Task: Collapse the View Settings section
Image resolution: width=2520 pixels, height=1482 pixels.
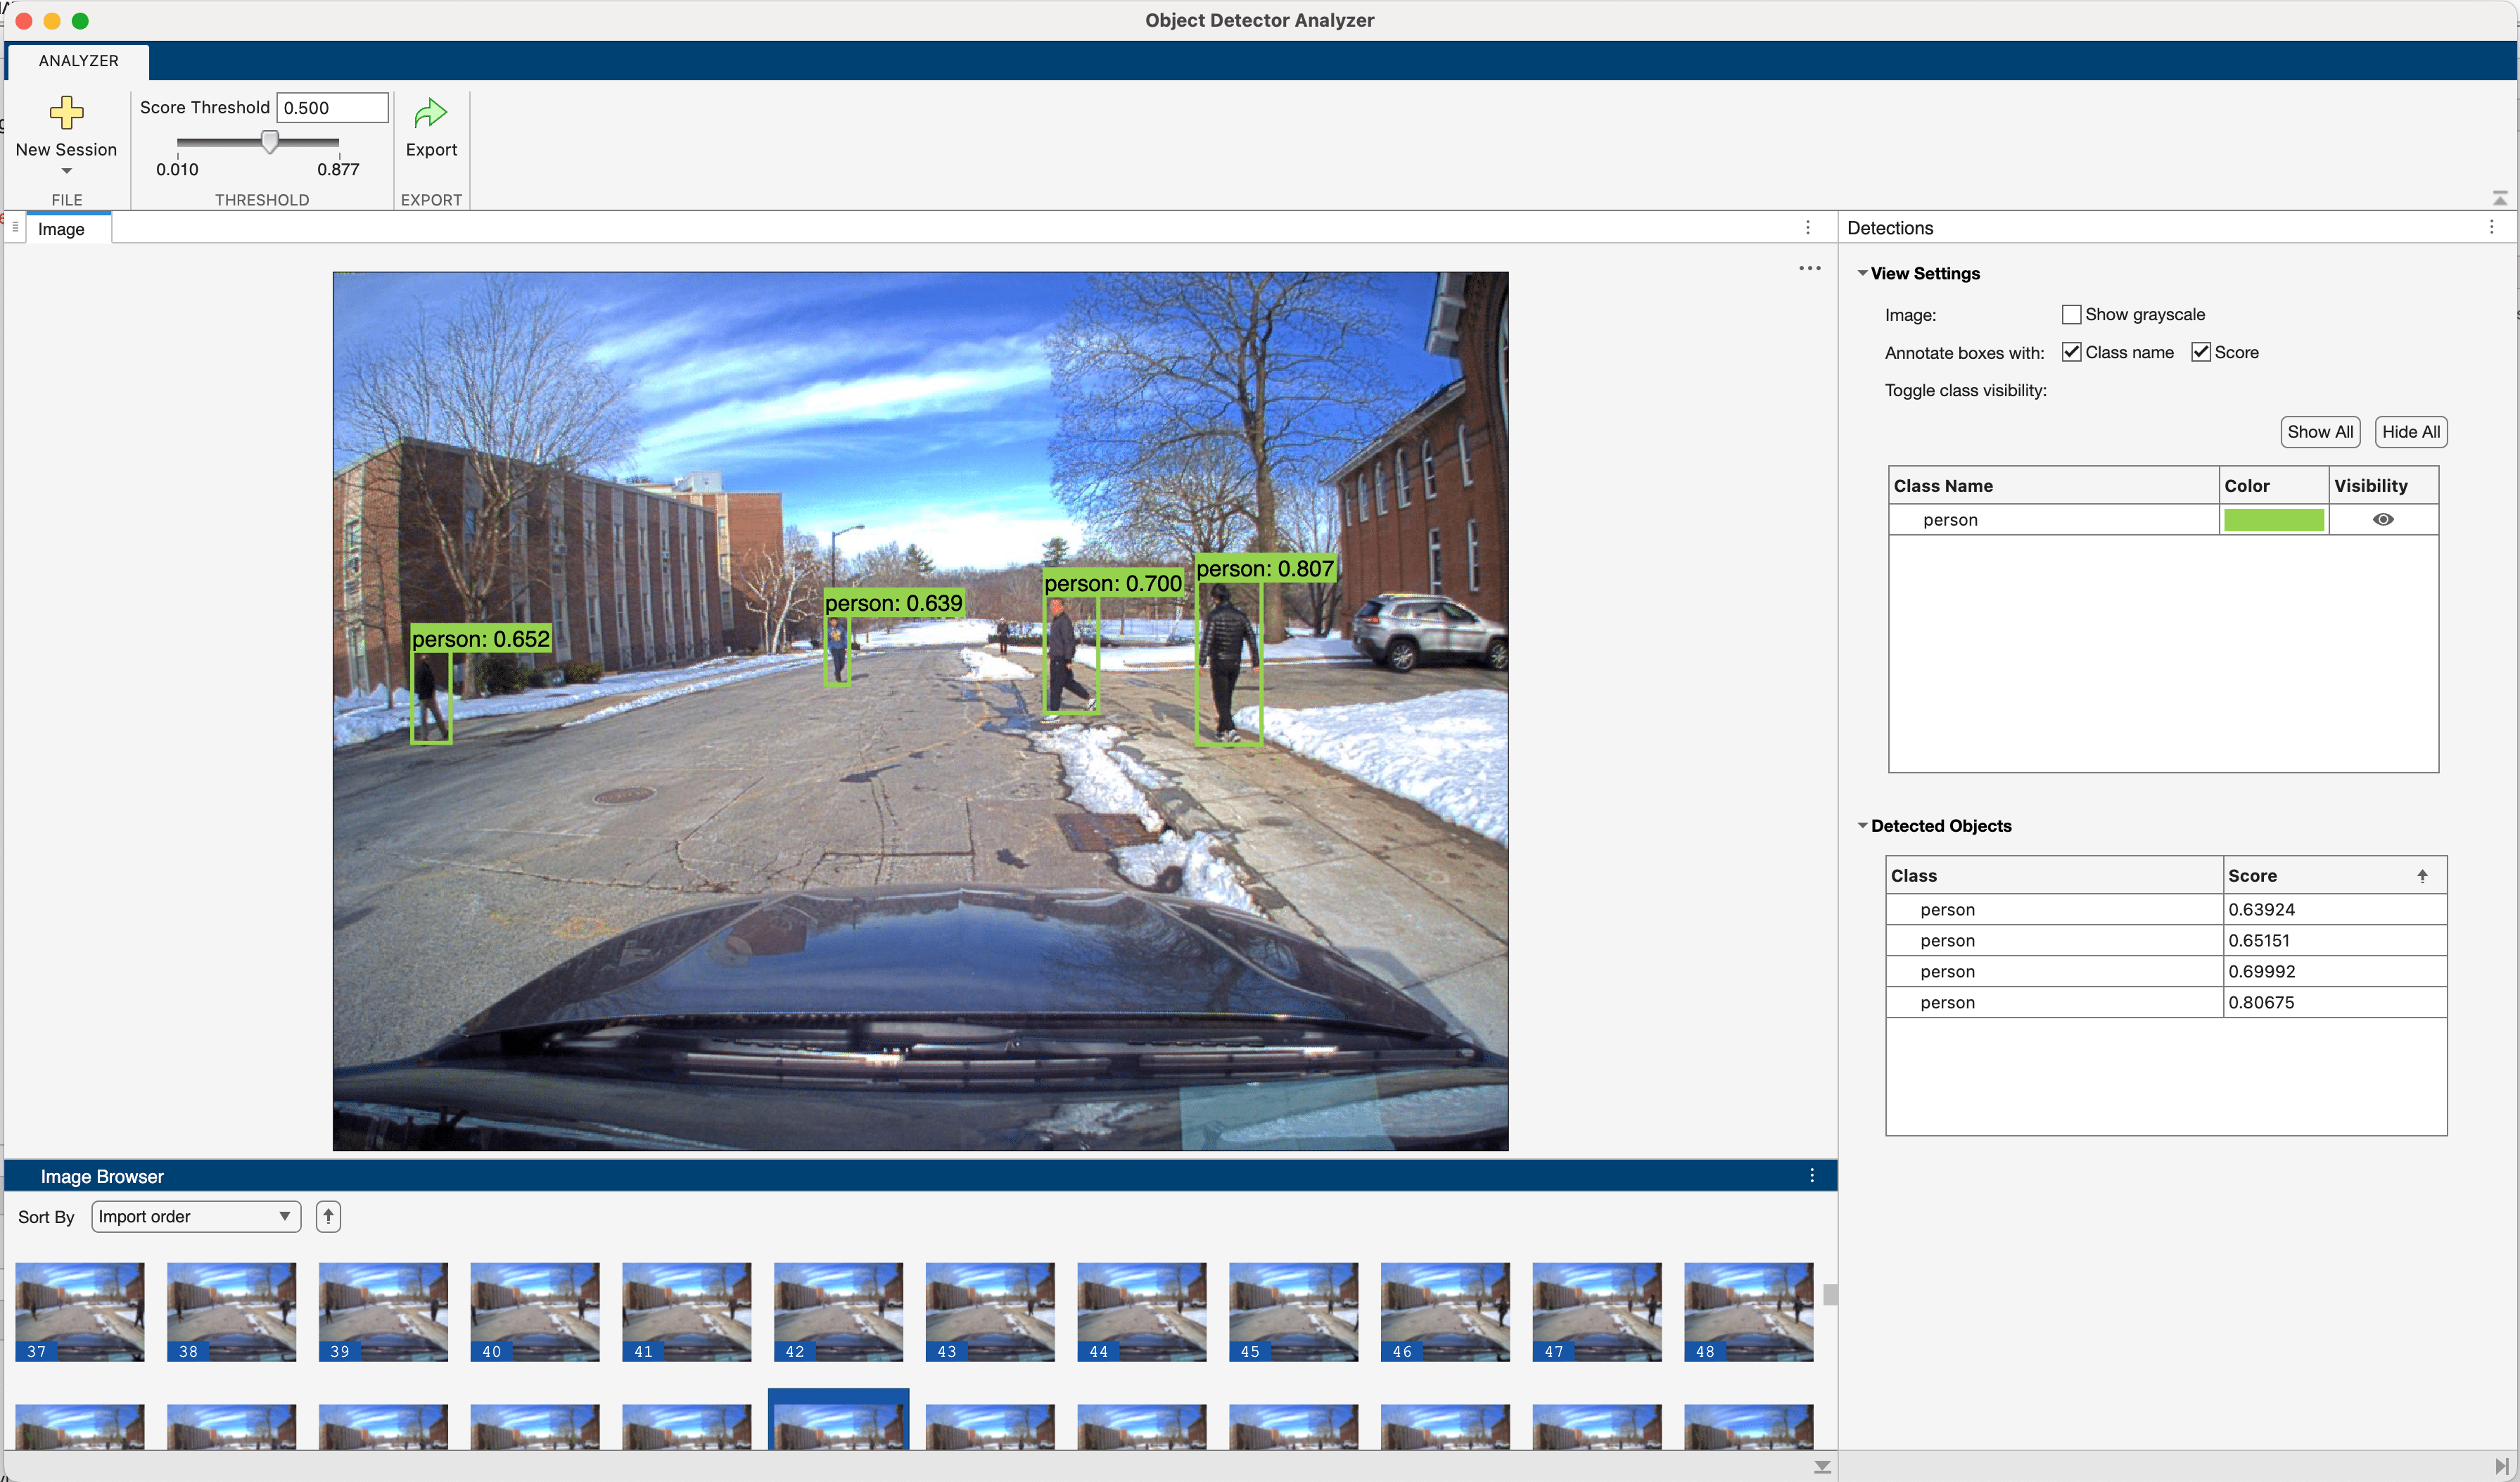Action: tap(1862, 273)
